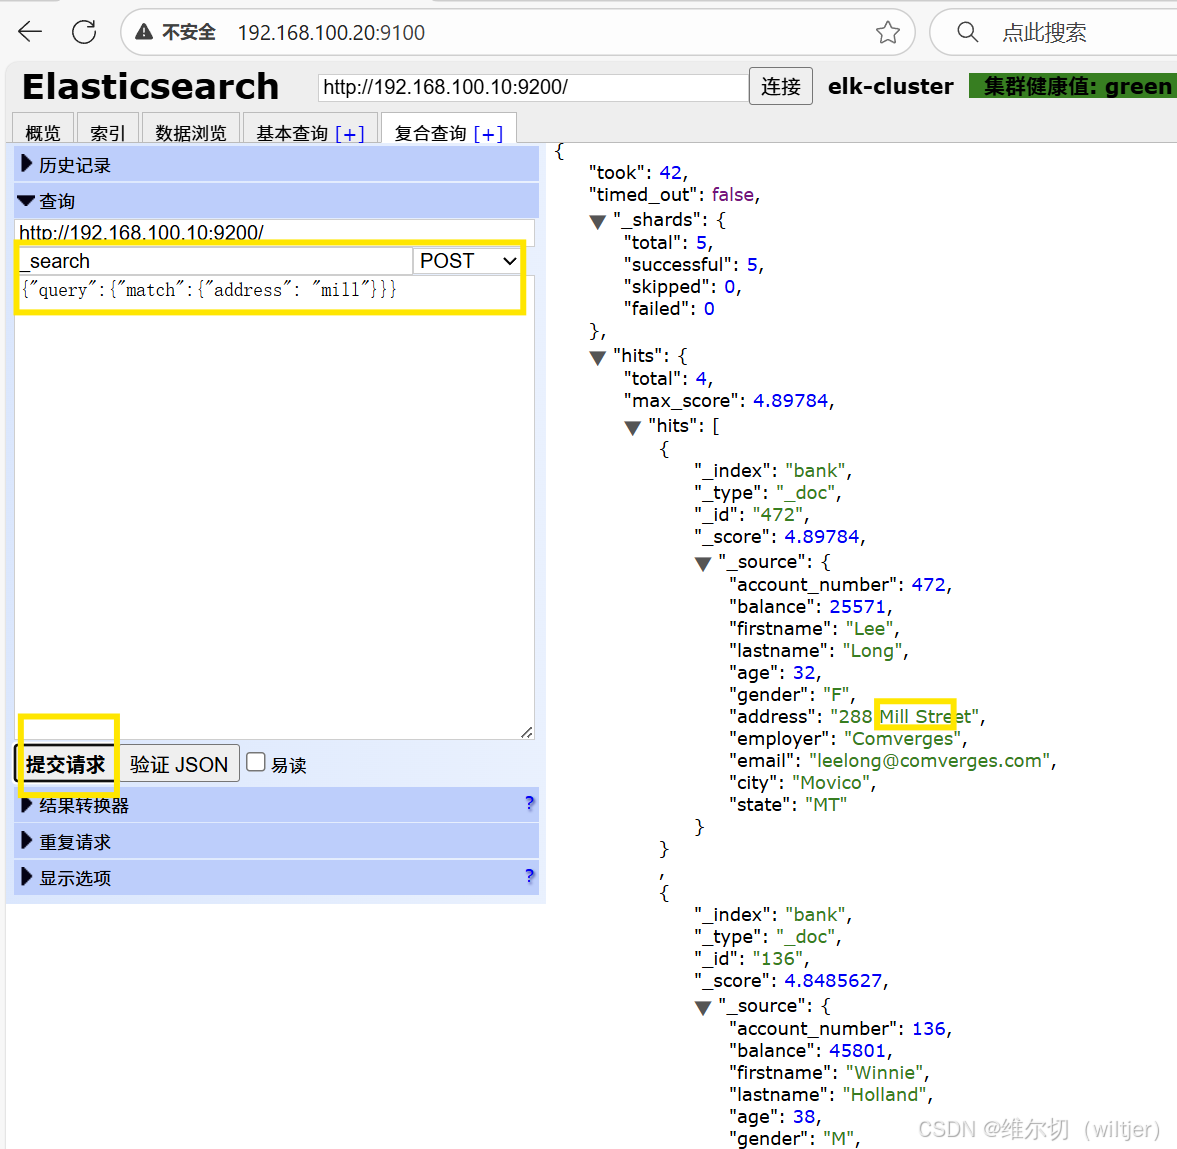1177x1149 pixels.
Task: Expand the 显示选项 section
Action: tap(276, 877)
